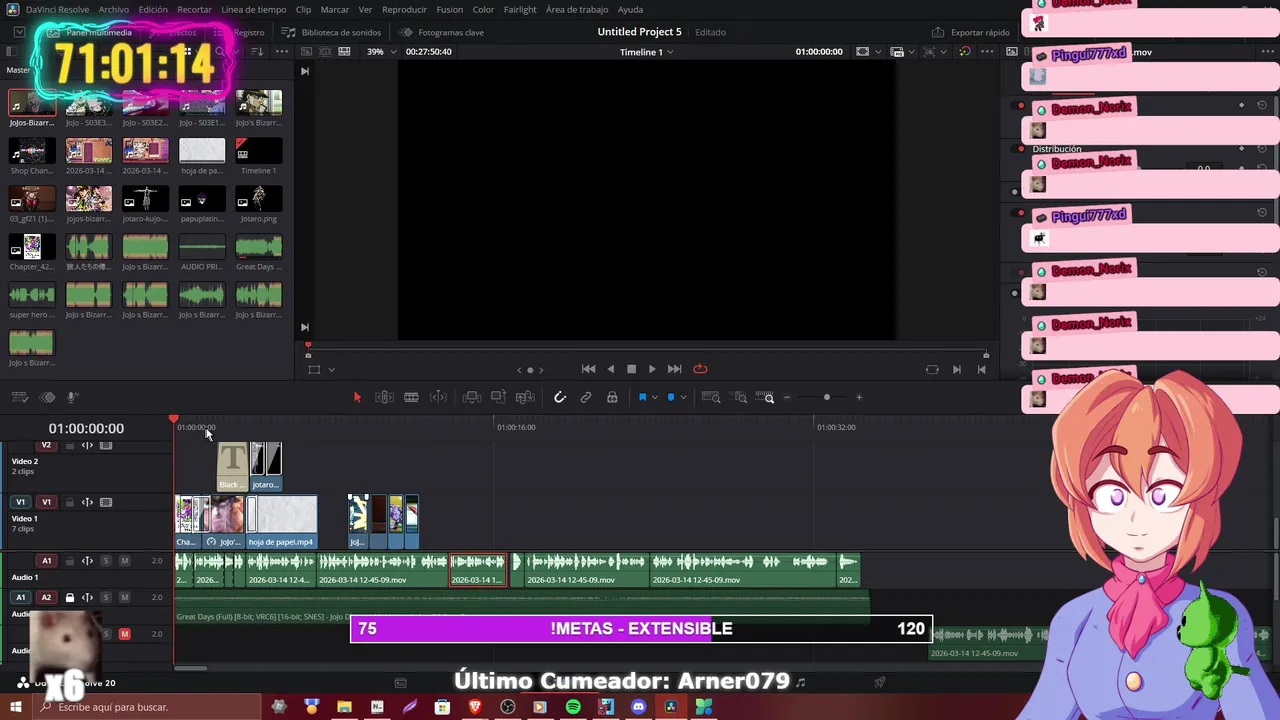
Task: Toggle the red Loop playback button
Action: tap(700, 369)
